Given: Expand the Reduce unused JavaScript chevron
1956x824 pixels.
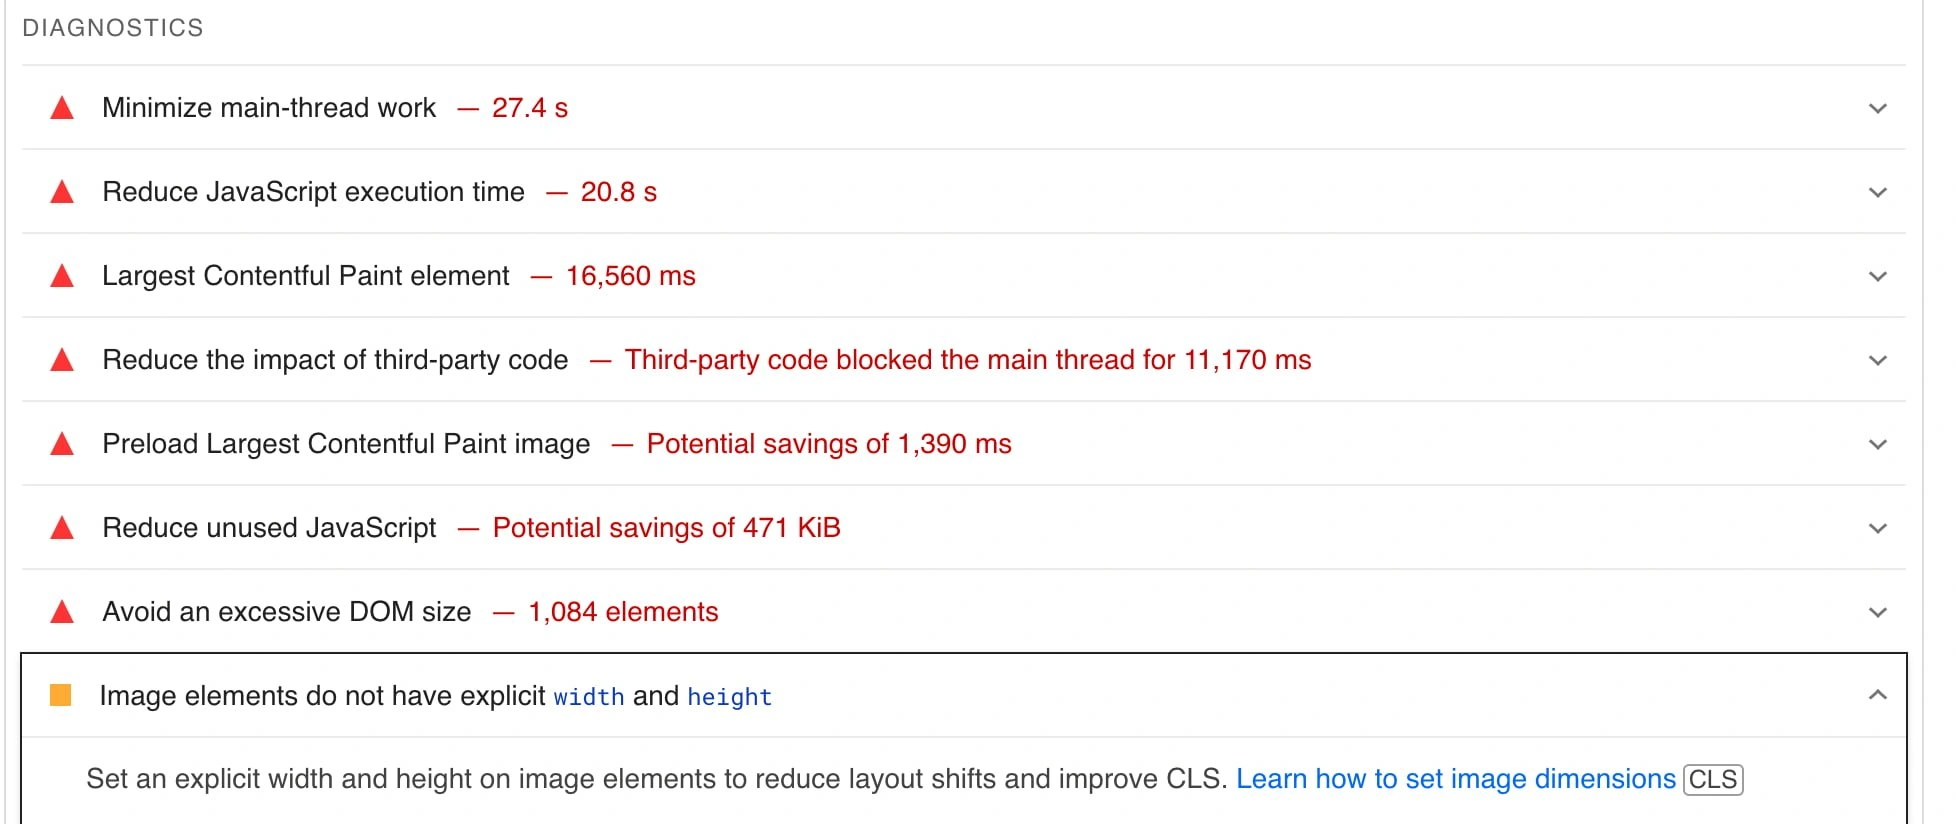Looking at the screenshot, I should (1877, 528).
